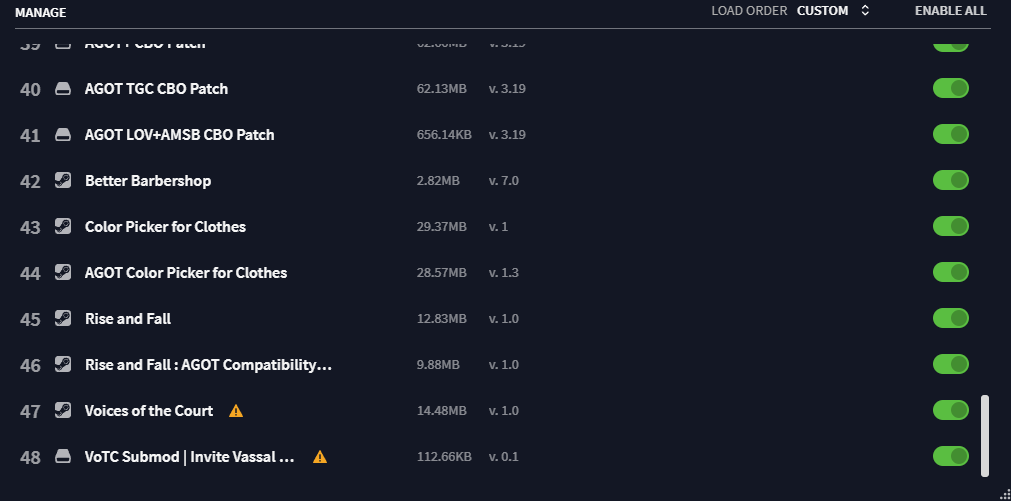Click the 656.14KB size value
This screenshot has width=1011, height=501.
[x=444, y=135]
